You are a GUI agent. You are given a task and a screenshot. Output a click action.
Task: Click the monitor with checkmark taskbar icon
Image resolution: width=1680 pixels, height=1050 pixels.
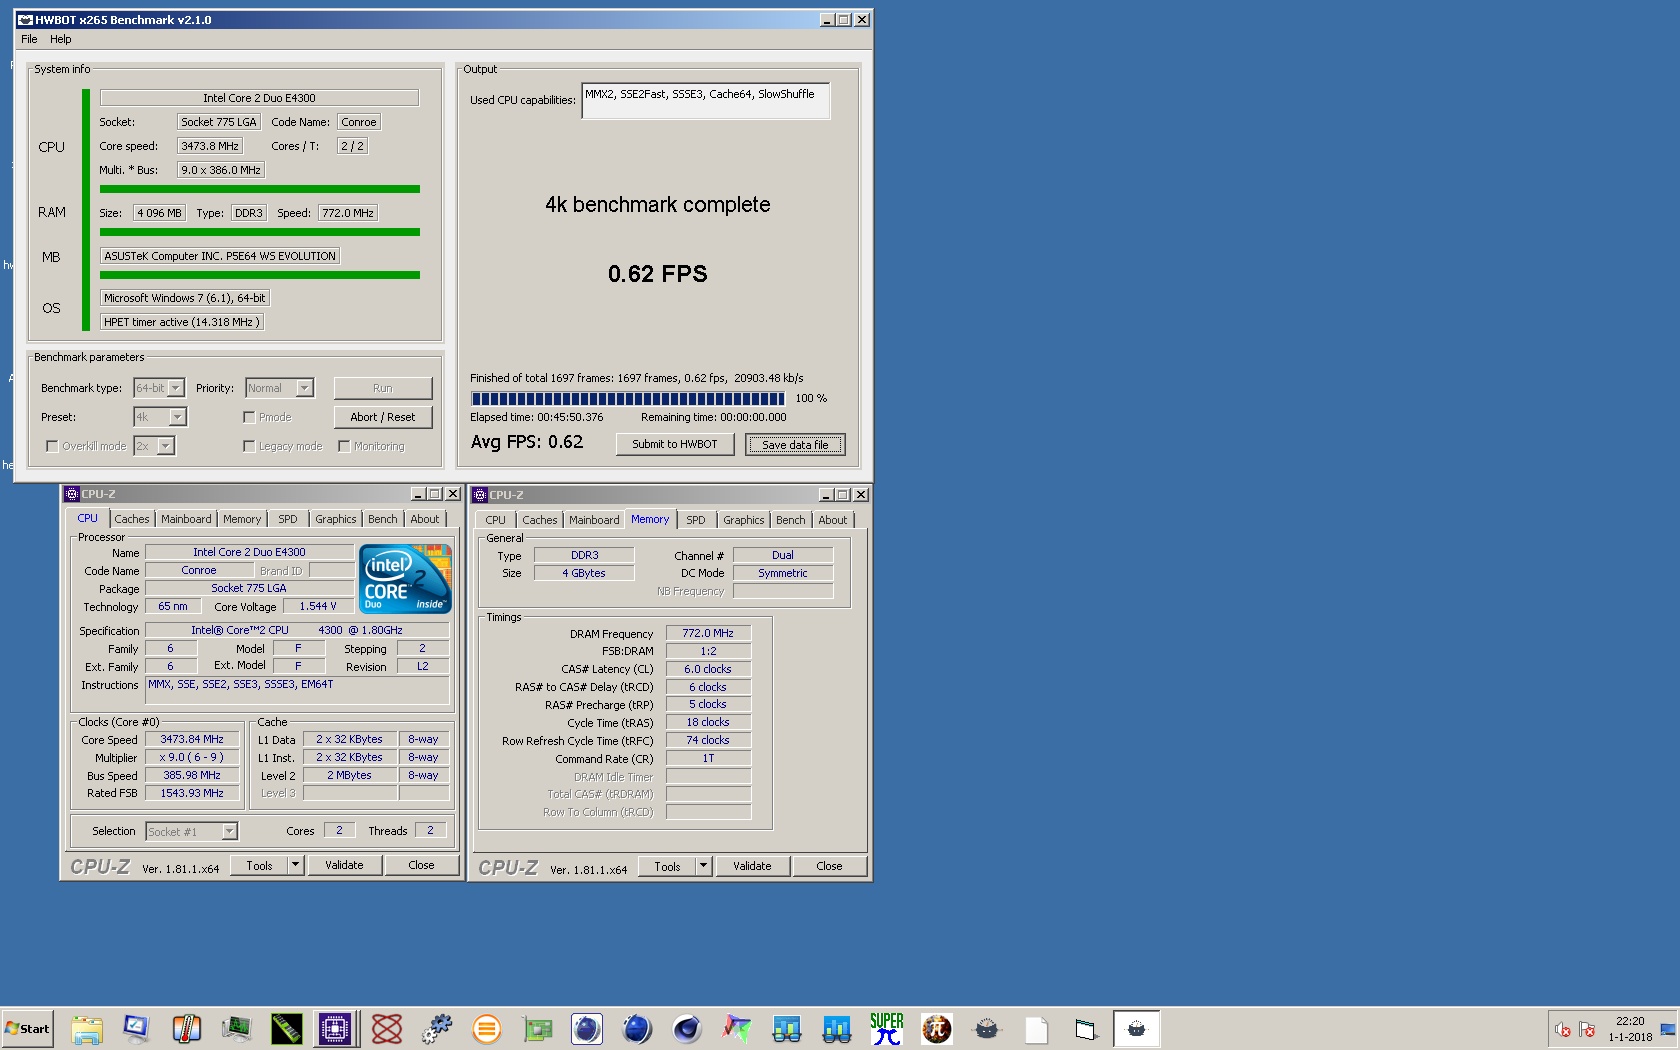(137, 1029)
